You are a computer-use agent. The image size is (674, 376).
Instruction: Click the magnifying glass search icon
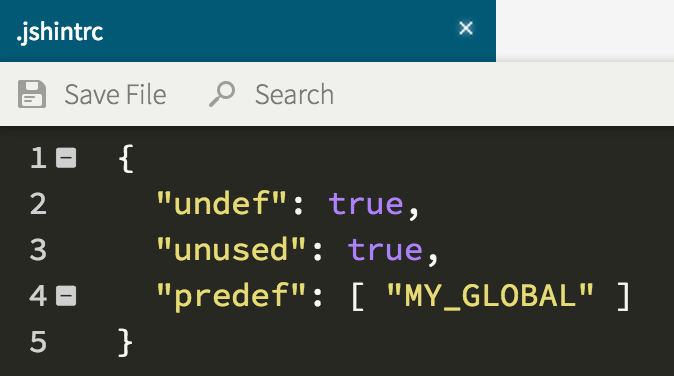(222, 94)
